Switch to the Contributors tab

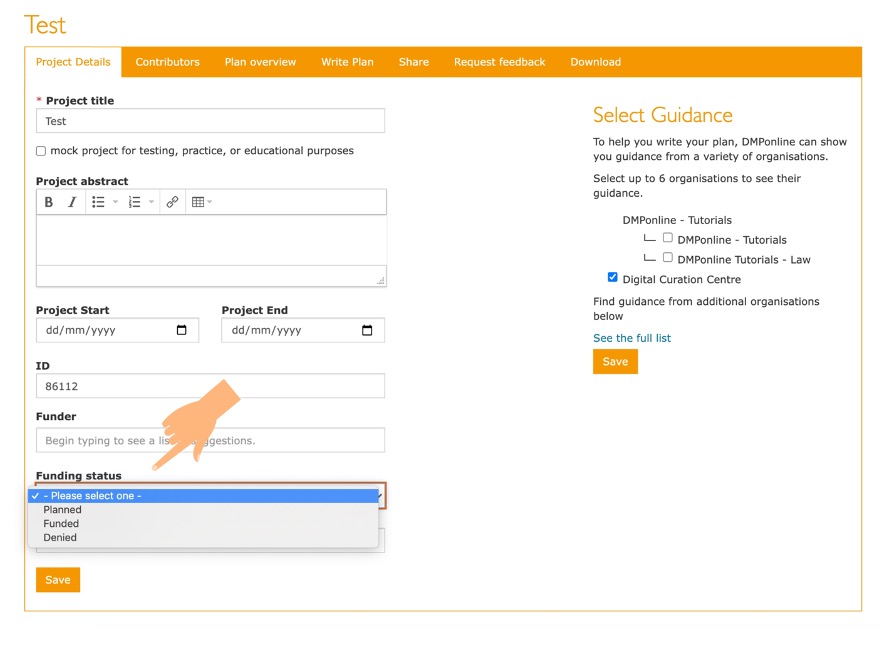167,62
